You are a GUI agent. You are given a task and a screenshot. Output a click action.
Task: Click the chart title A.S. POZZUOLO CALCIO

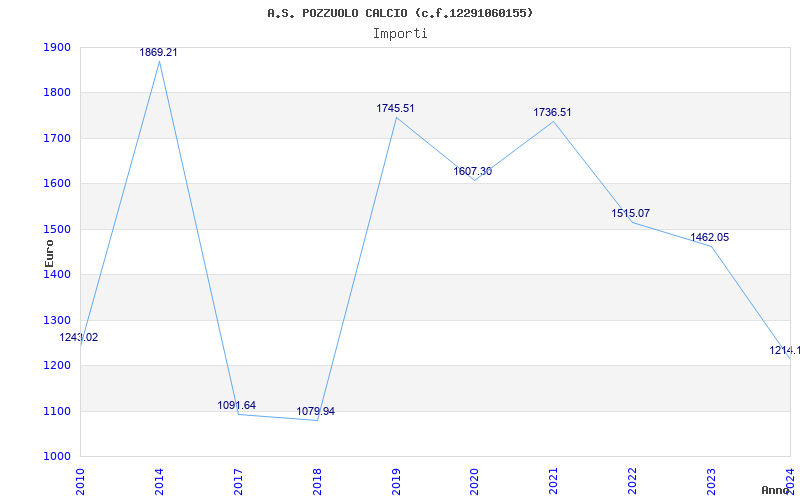400,13
